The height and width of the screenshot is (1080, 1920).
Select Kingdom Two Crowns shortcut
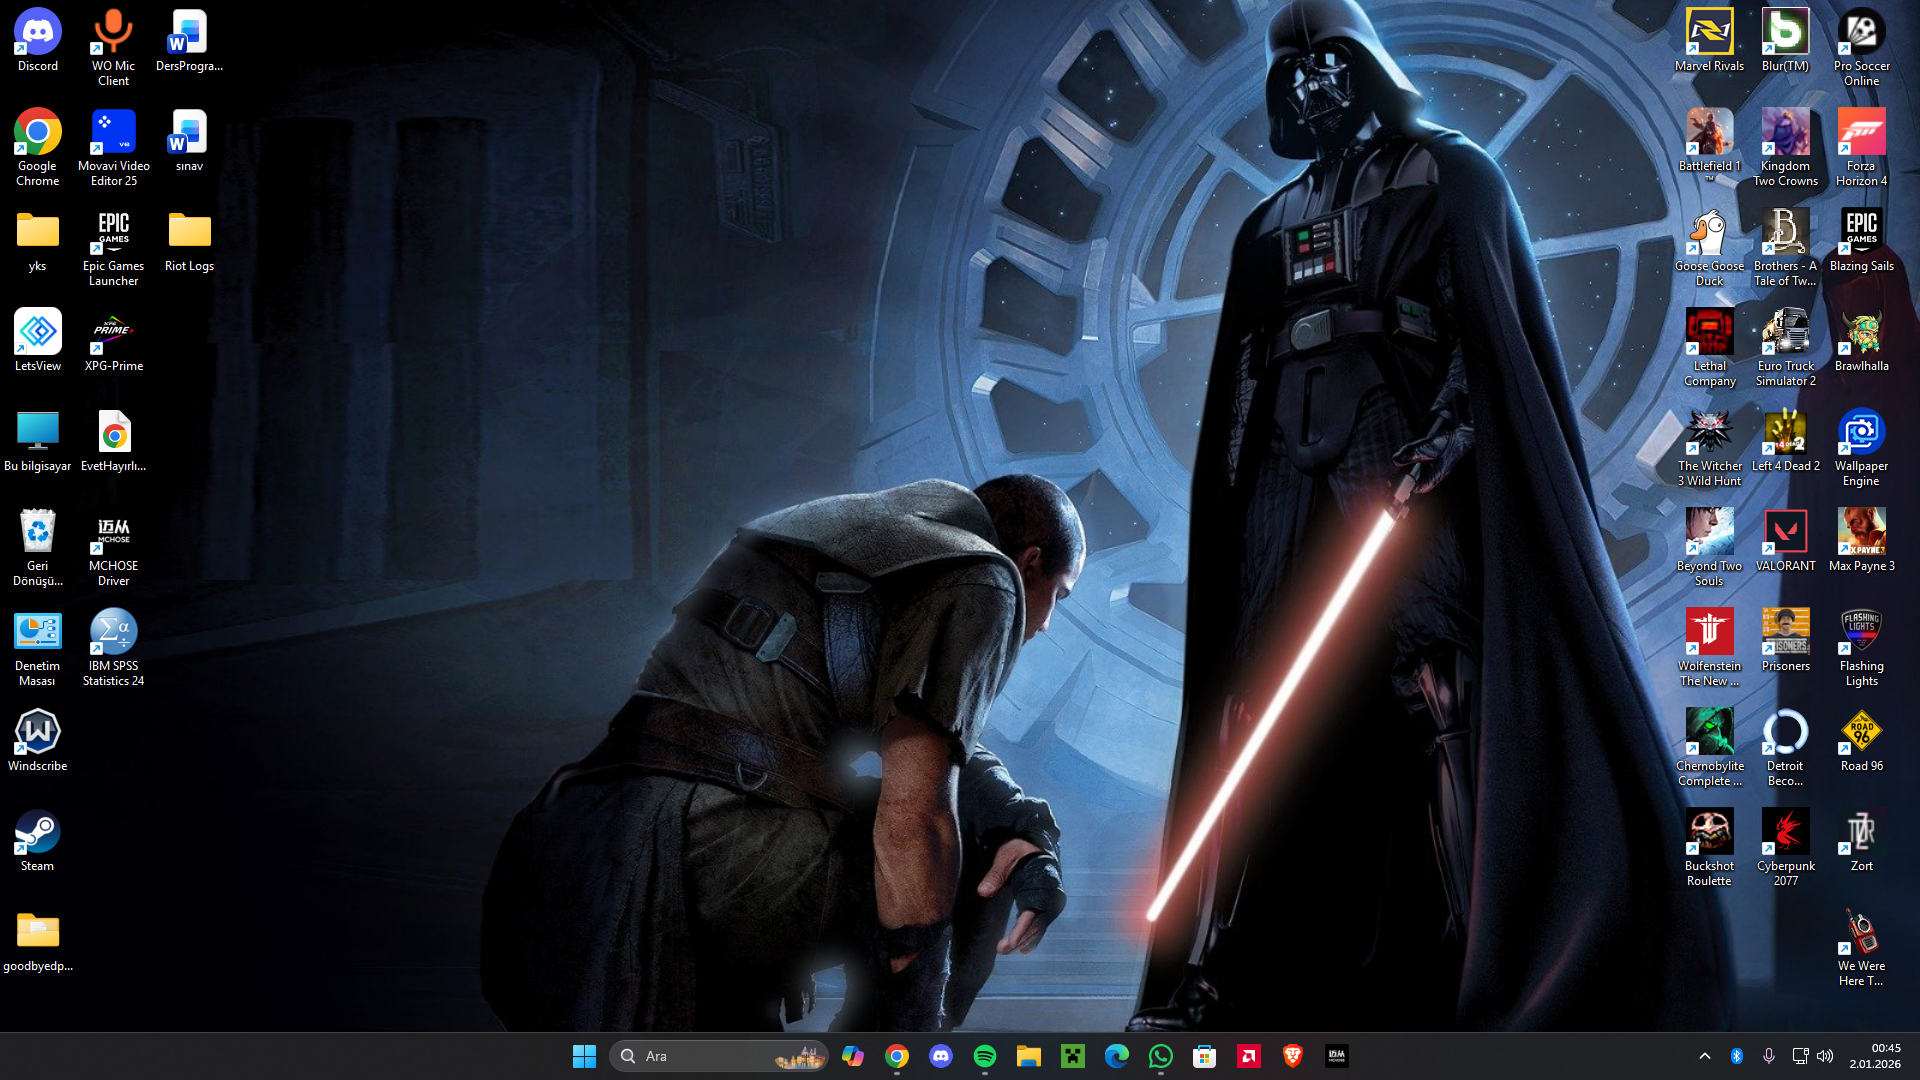click(x=1785, y=147)
